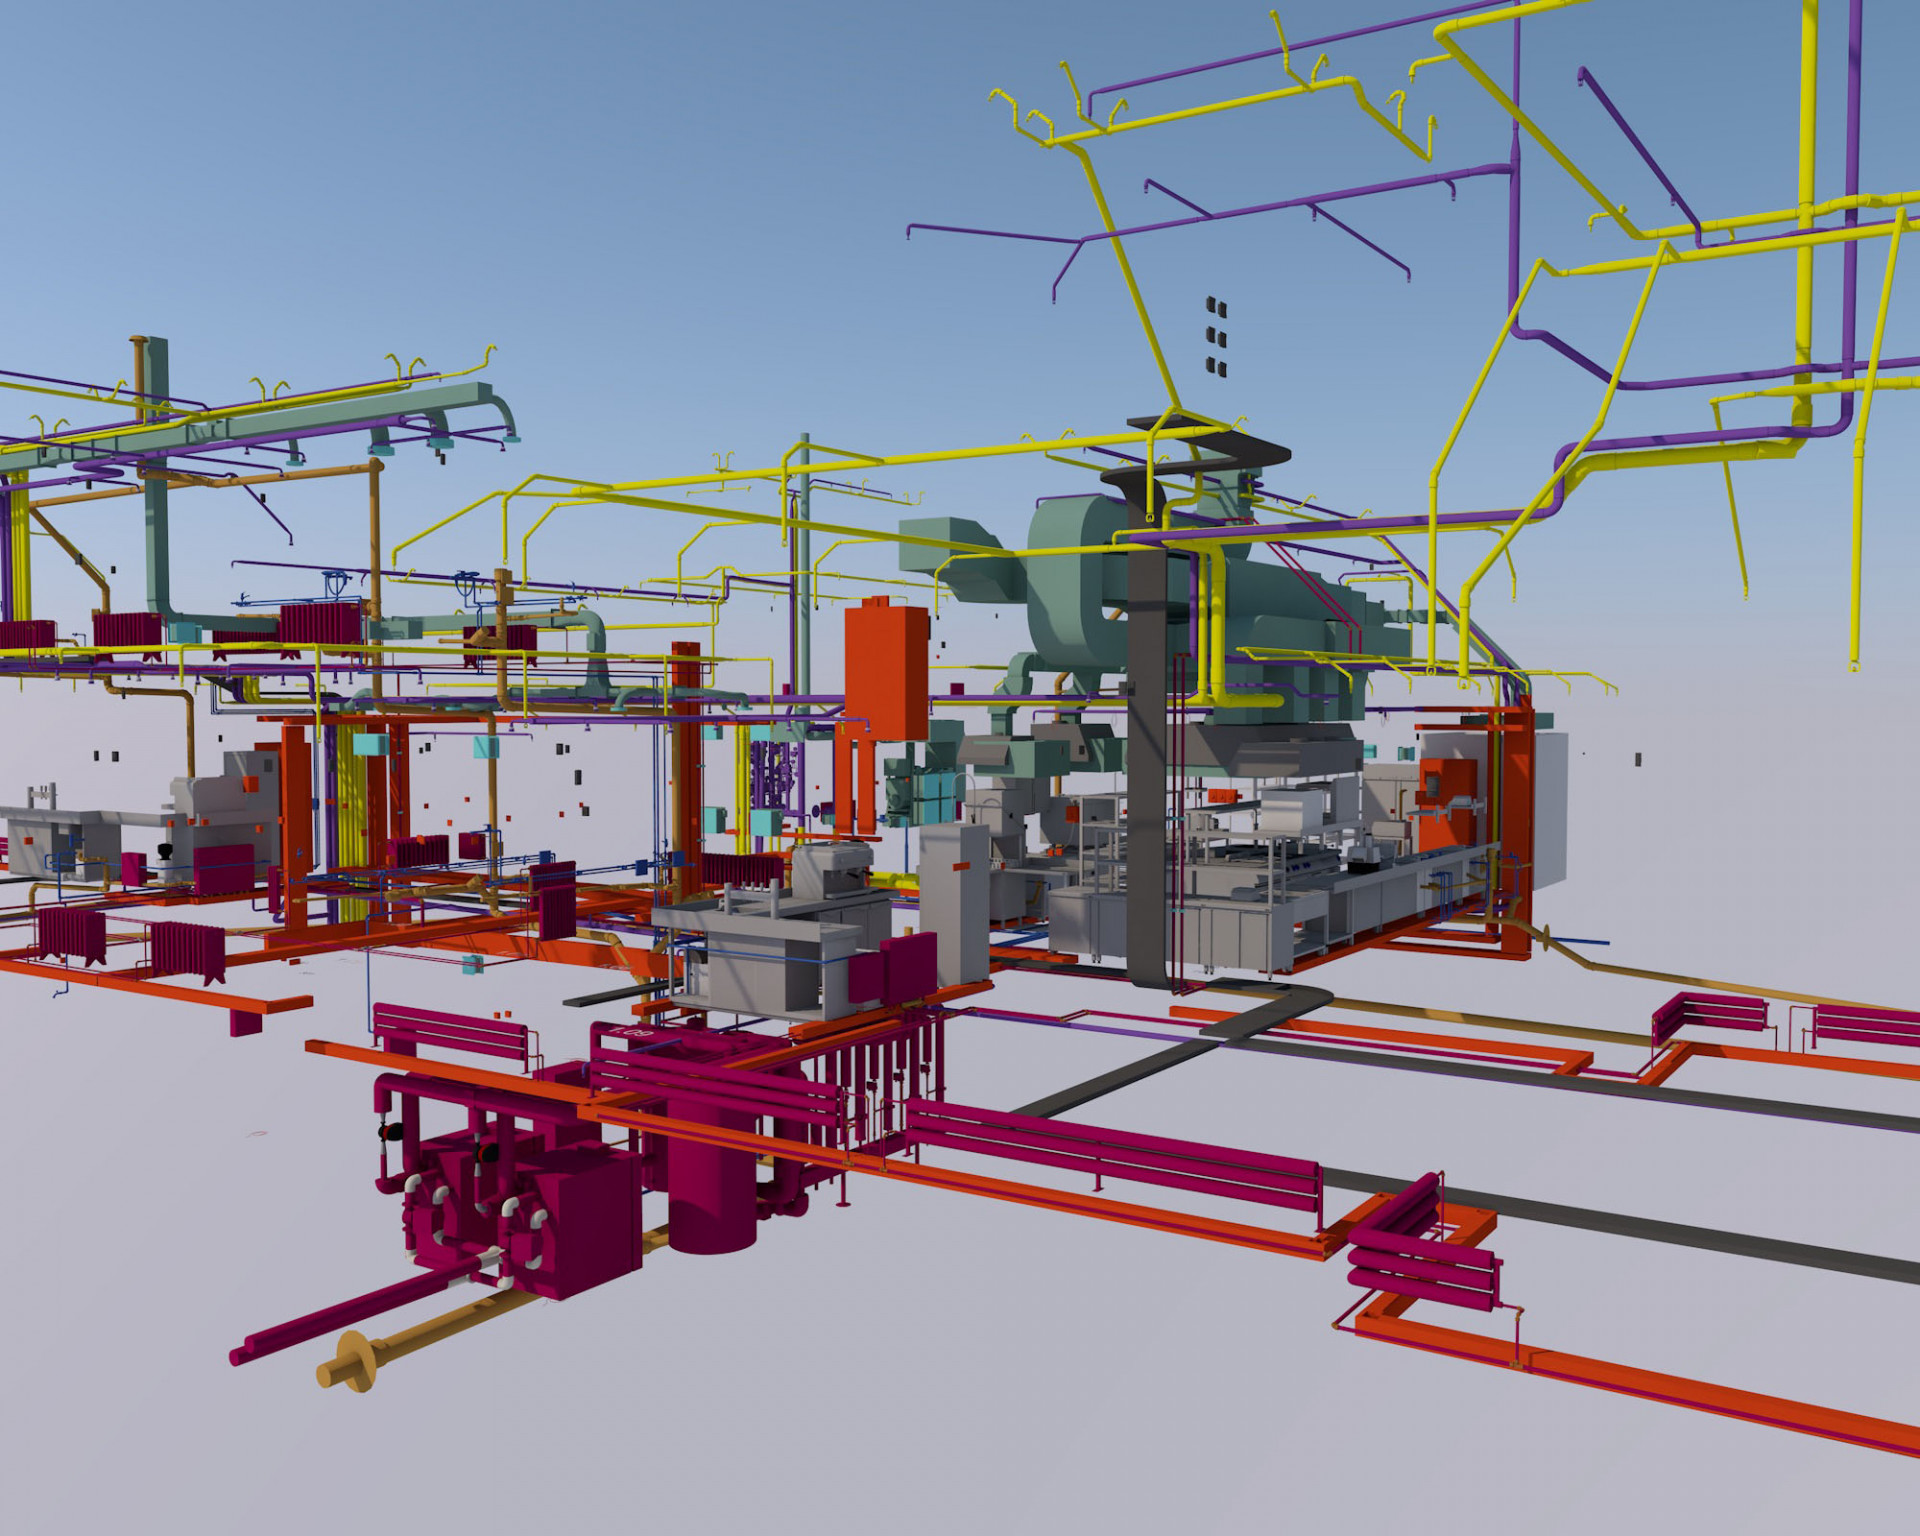Screen dimensions: 1920x1536
Task: Click the "1.09" label on magenta manifold
Action: (x=632, y=1032)
